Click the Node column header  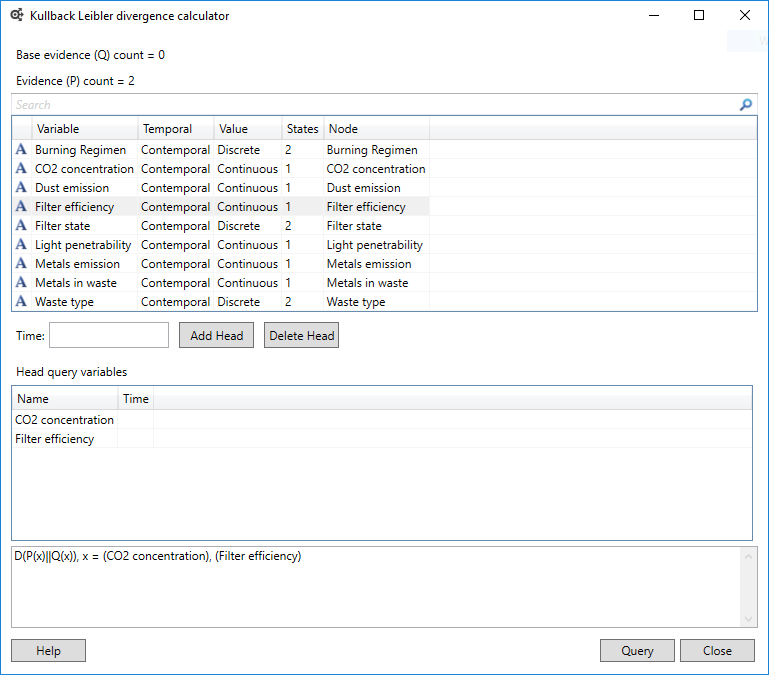[x=376, y=129]
